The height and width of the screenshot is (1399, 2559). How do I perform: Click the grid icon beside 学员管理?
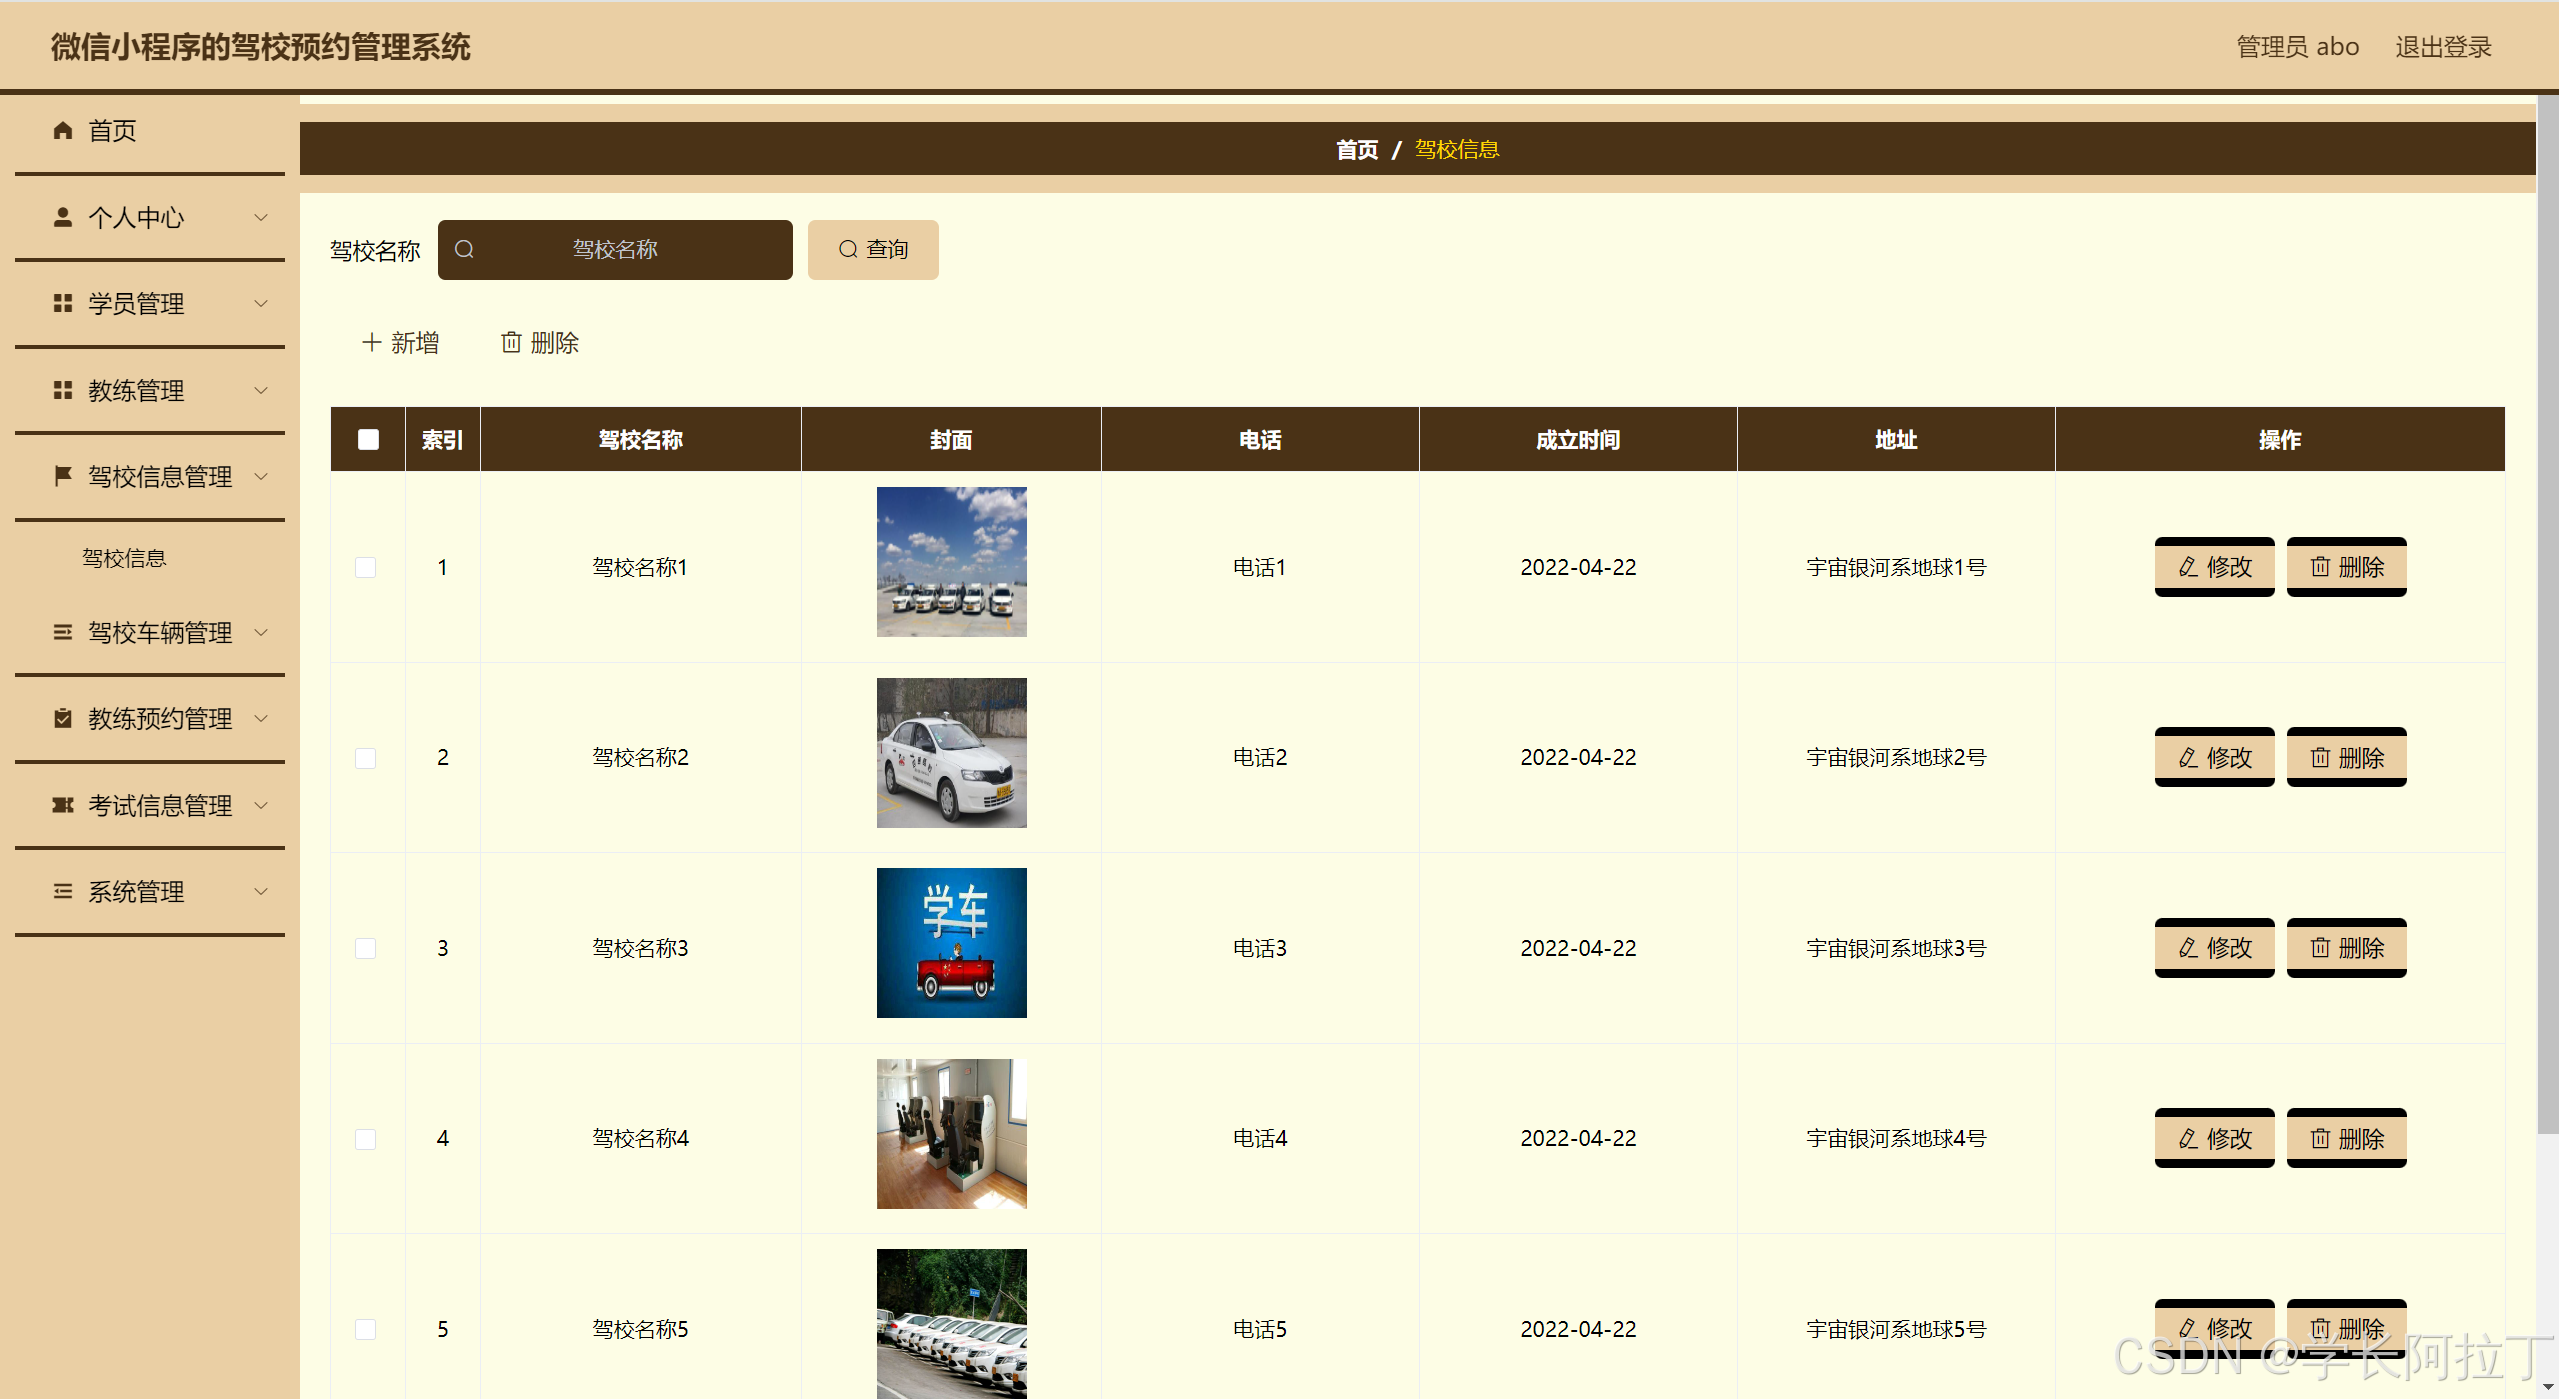coord(63,303)
